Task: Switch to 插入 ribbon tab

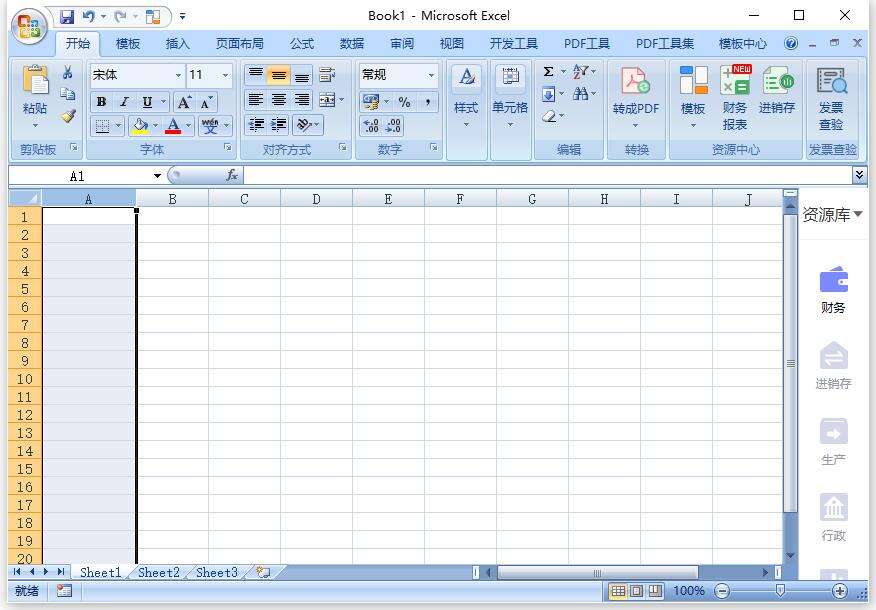Action: [178, 44]
